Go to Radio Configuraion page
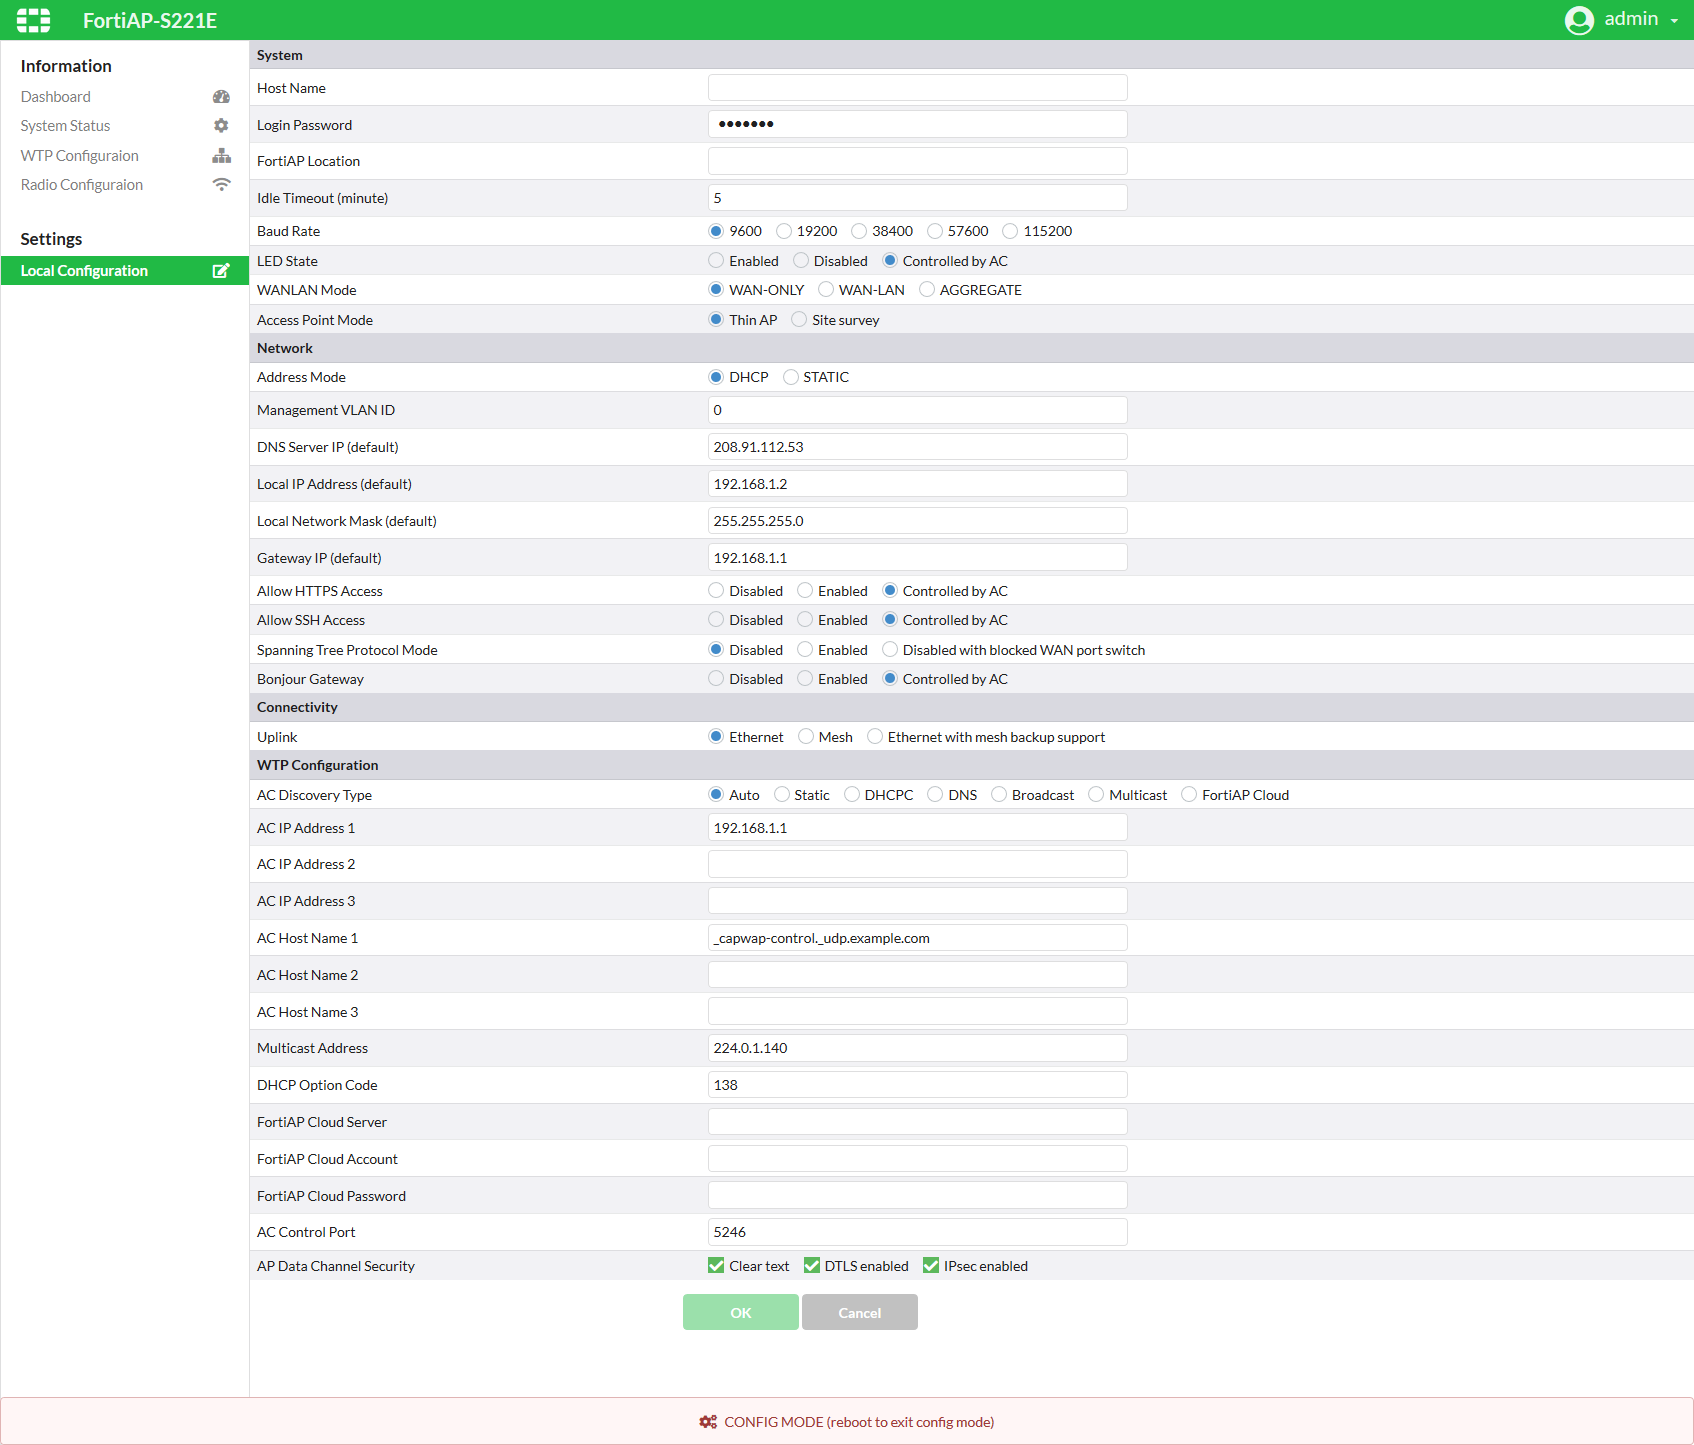 82,185
